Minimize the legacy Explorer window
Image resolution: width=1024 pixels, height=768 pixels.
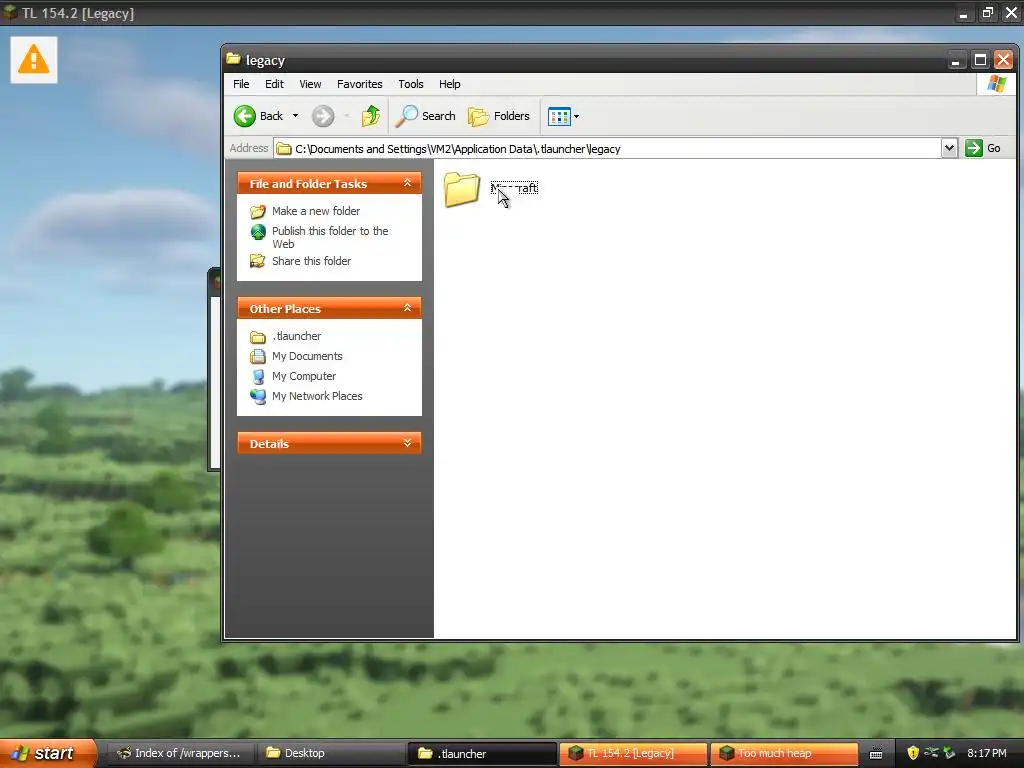[x=955, y=60]
